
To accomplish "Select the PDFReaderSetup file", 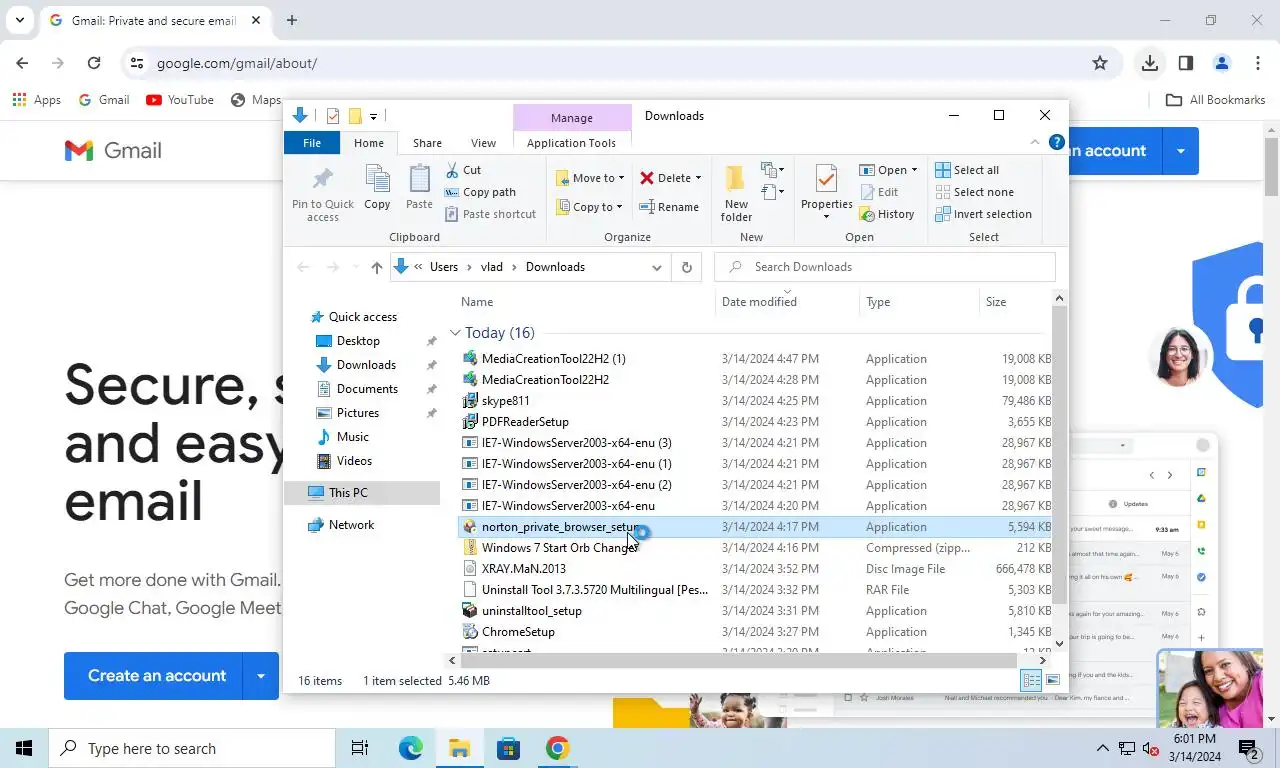I will coord(525,422).
